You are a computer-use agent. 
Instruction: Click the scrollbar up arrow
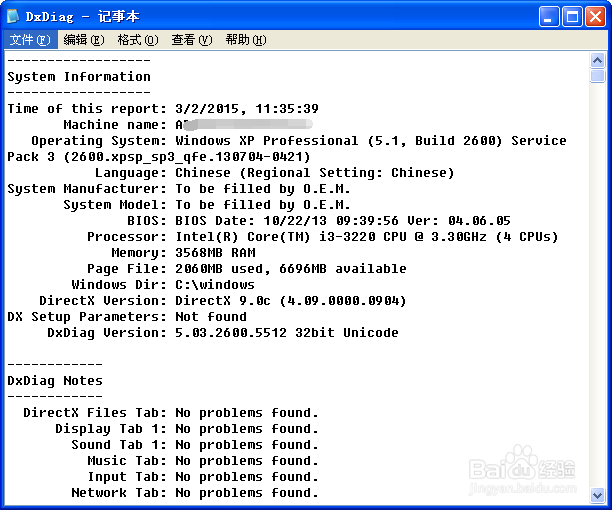click(x=598, y=60)
